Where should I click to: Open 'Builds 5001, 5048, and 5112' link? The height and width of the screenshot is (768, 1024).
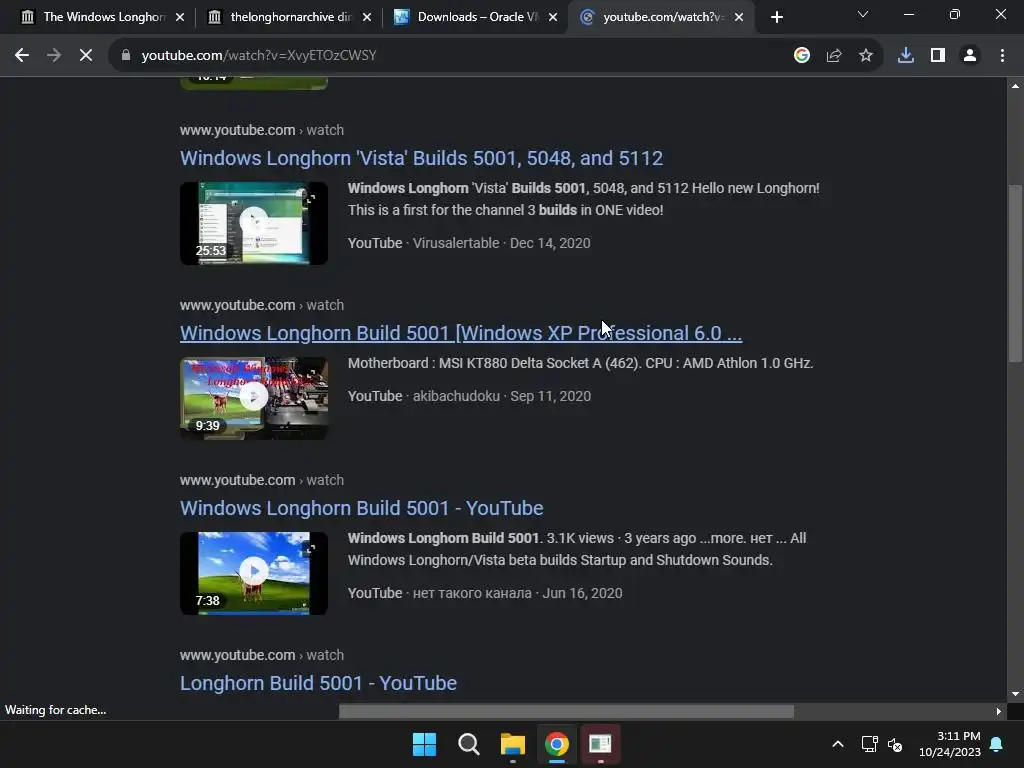tap(421, 158)
